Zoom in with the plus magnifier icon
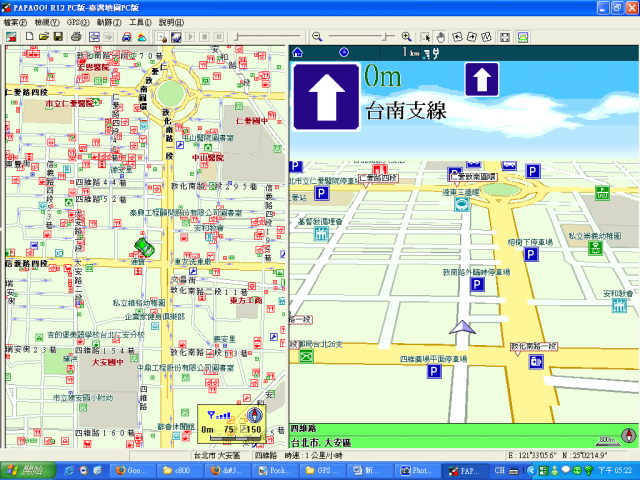This screenshot has height=480, width=640. (407, 37)
